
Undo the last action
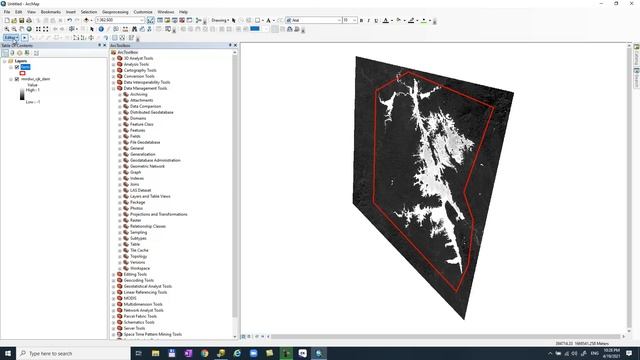[x=69, y=20]
